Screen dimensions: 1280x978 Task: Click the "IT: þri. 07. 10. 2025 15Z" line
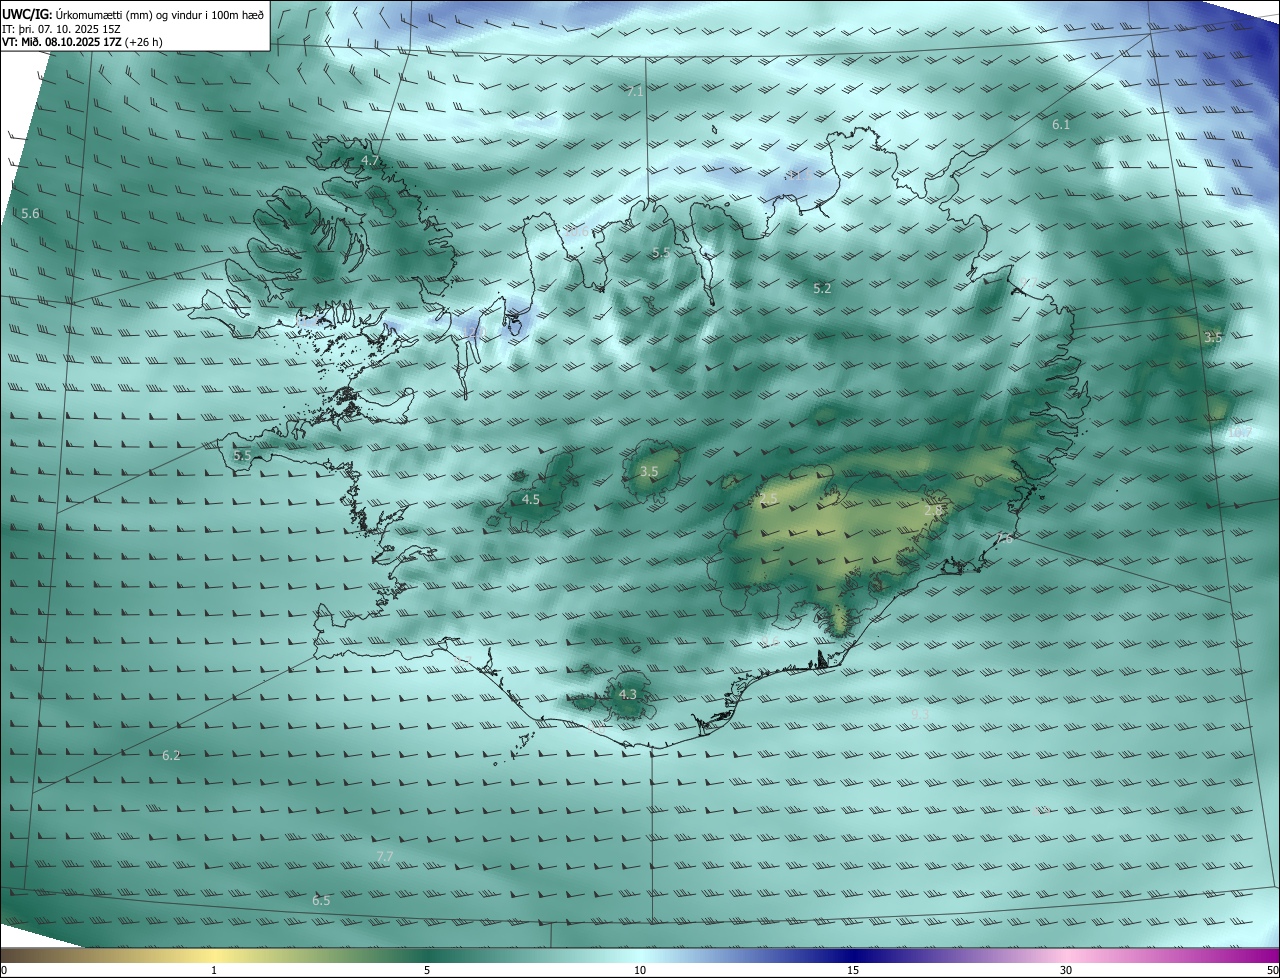pos(60,28)
